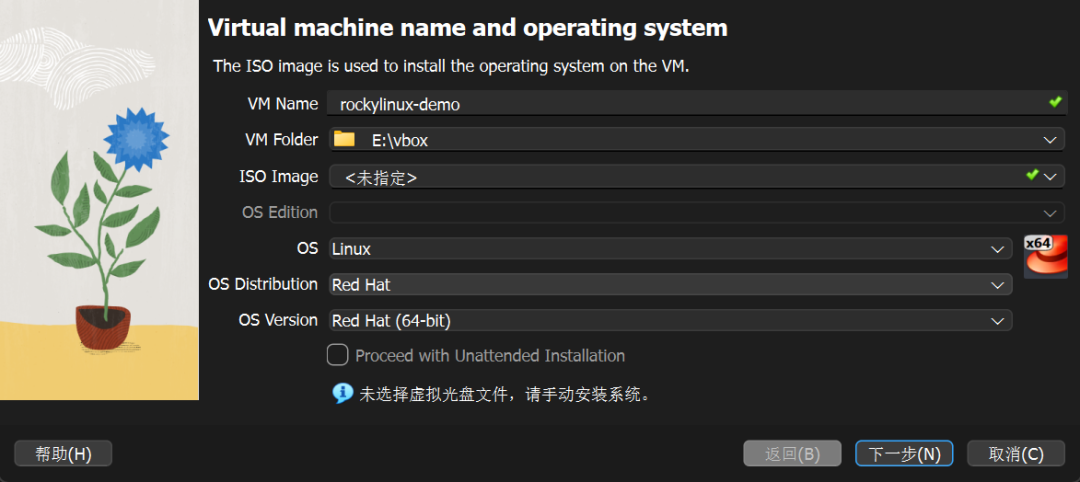Click in the VM Name text field

pos(696,104)
